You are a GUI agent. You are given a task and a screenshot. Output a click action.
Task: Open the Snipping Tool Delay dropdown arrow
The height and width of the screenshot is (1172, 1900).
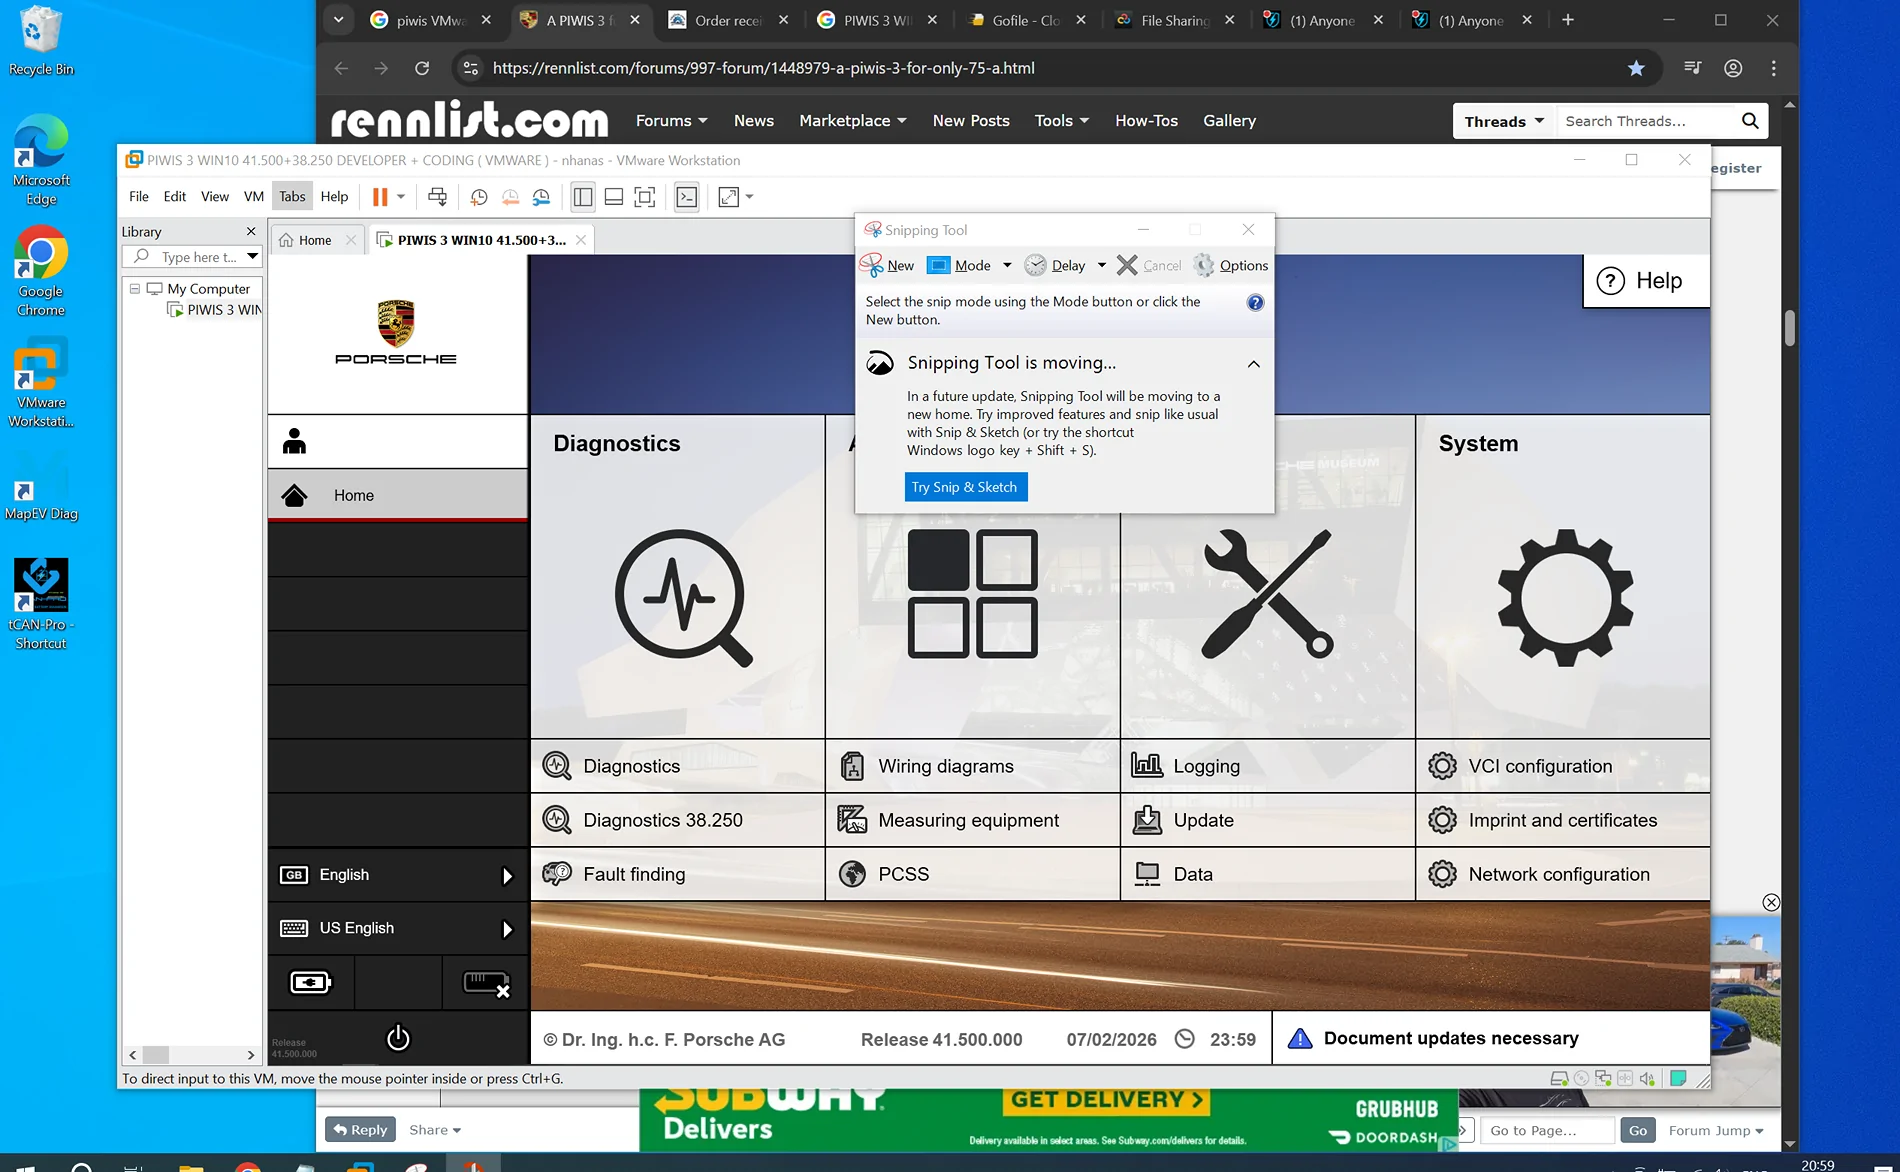1102,265
